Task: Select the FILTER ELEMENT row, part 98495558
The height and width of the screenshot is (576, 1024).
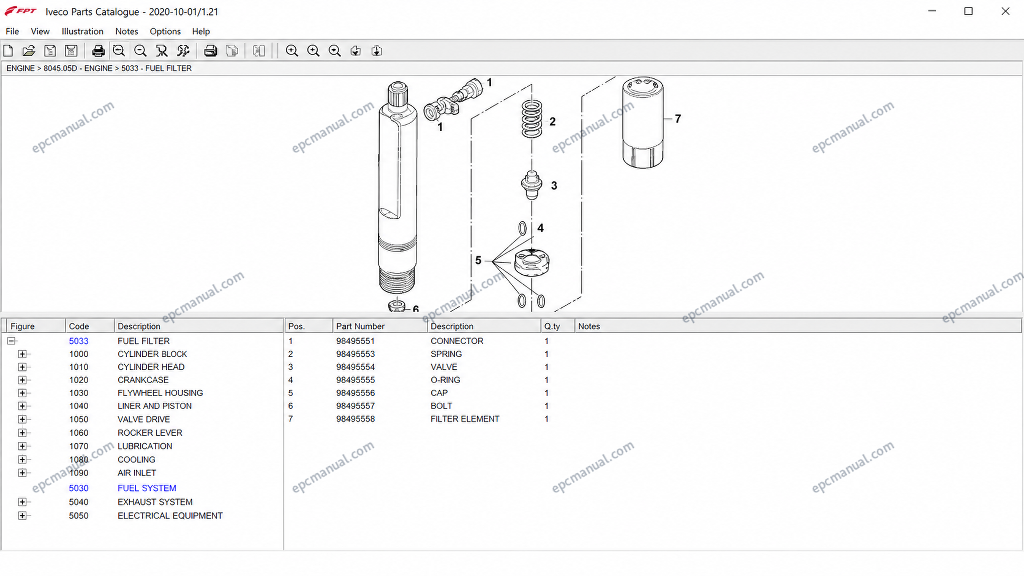Action: pyautogui.click(x=653, y=419)
